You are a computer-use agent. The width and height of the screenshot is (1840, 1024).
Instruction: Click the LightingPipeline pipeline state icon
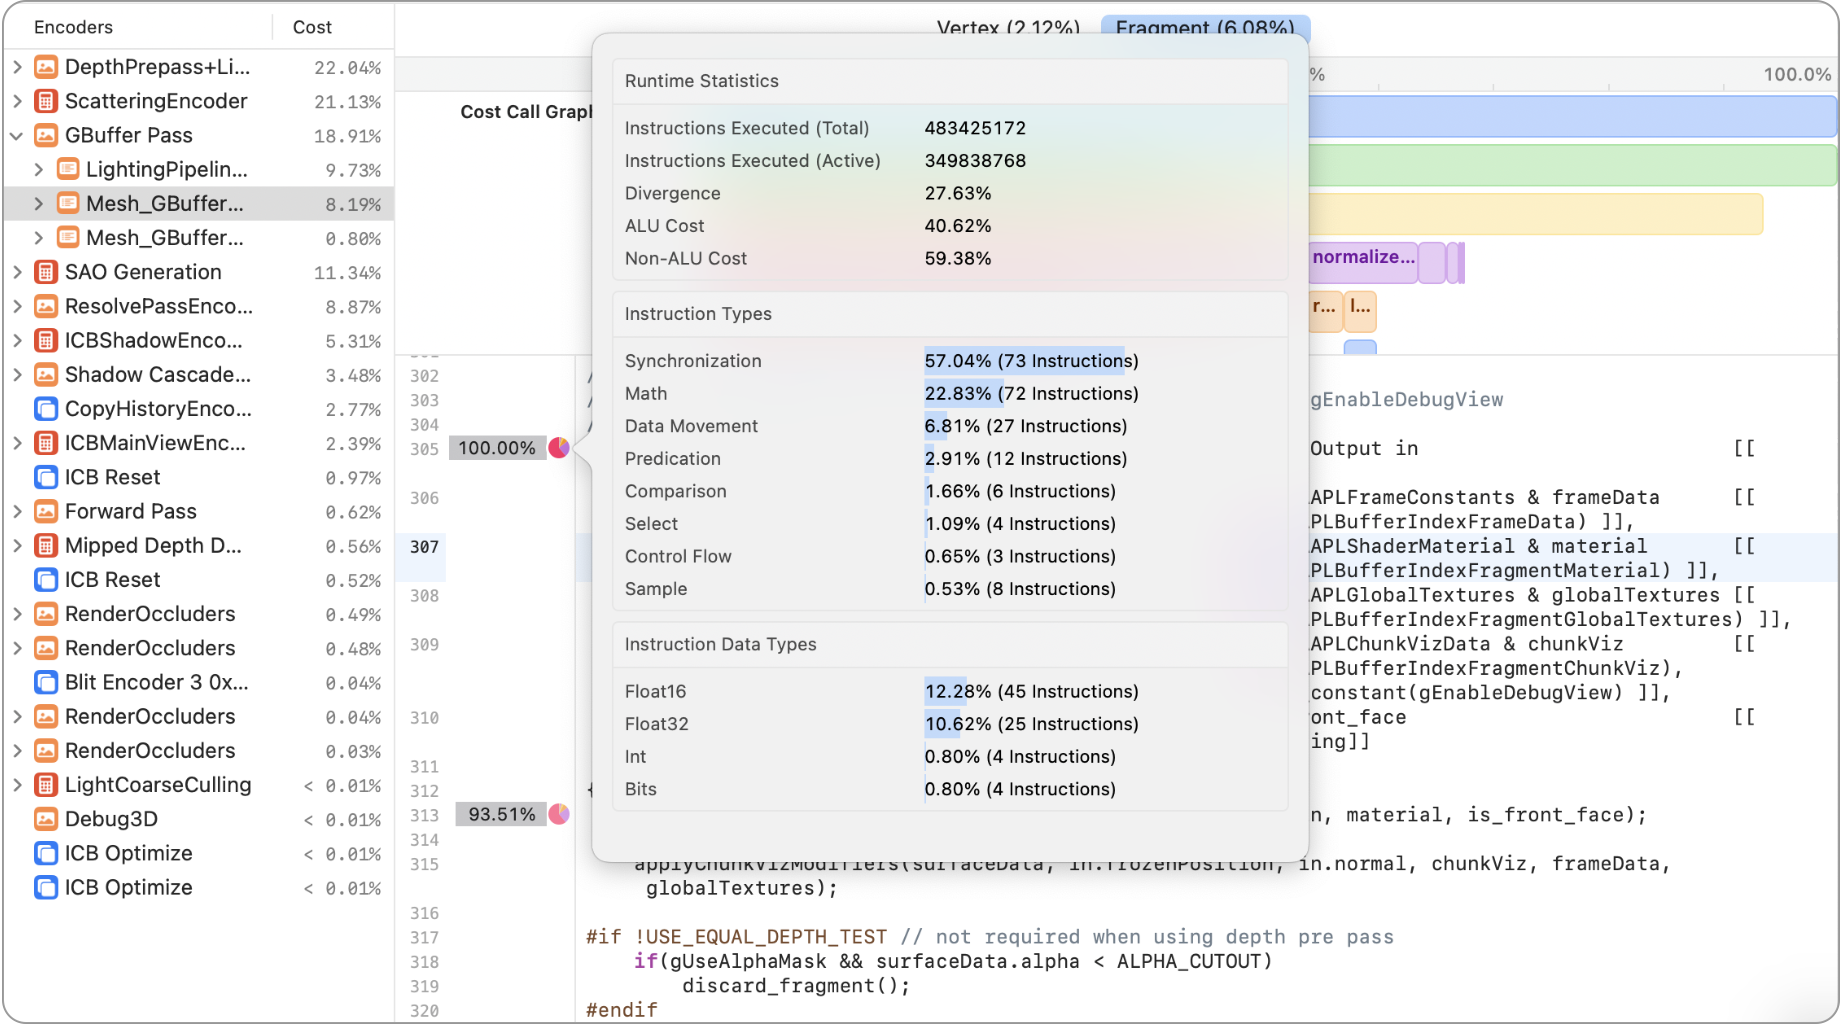(68, 169)
